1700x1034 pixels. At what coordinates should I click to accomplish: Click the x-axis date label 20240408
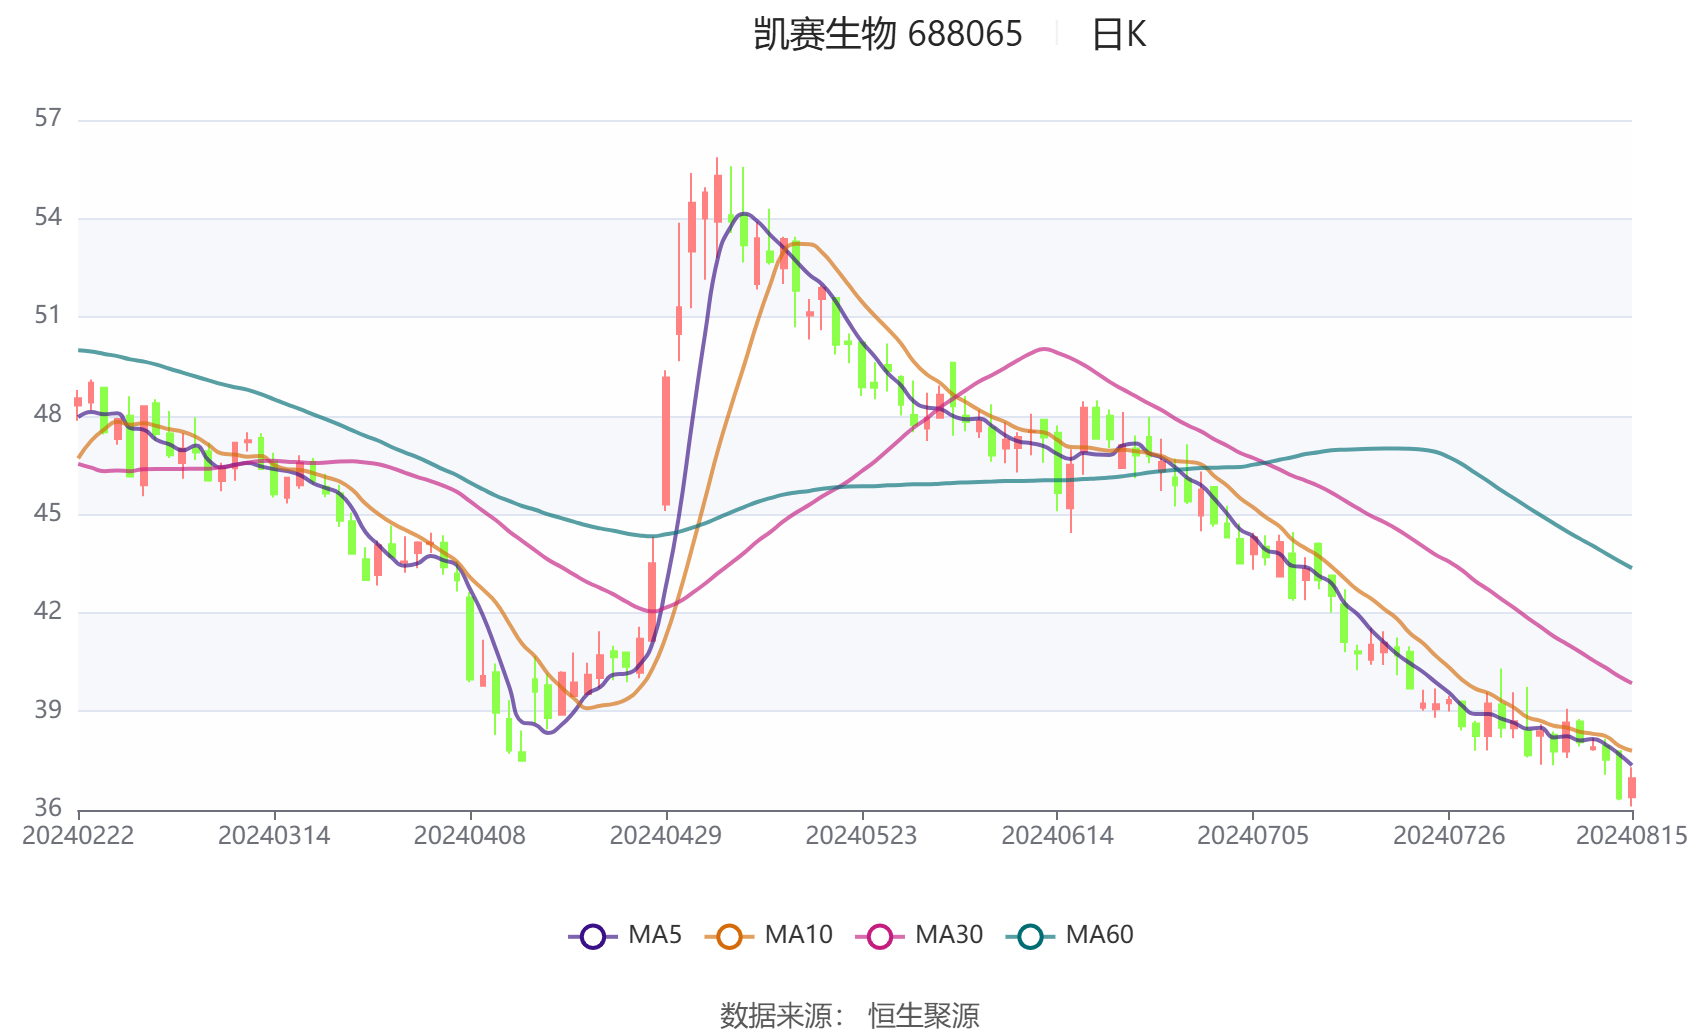click(470, 836)
